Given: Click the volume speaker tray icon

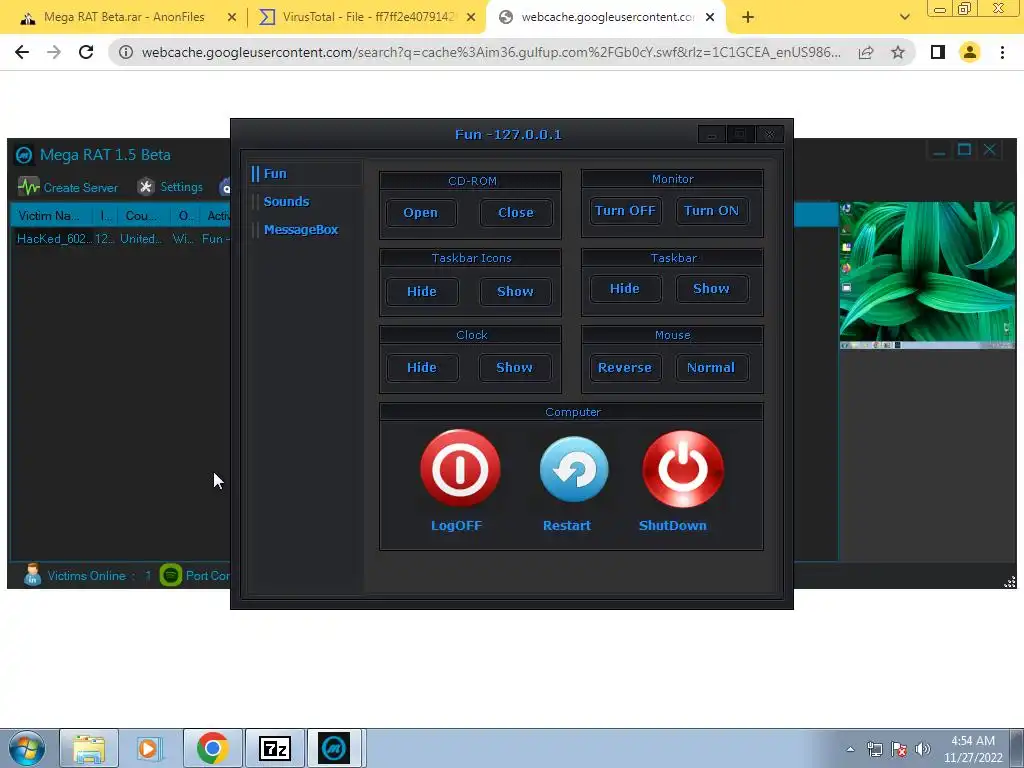Looking at the screenshot, I should point(923,749).
